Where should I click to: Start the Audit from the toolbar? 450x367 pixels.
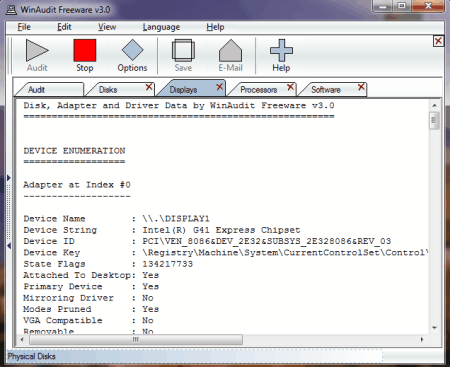37,55
